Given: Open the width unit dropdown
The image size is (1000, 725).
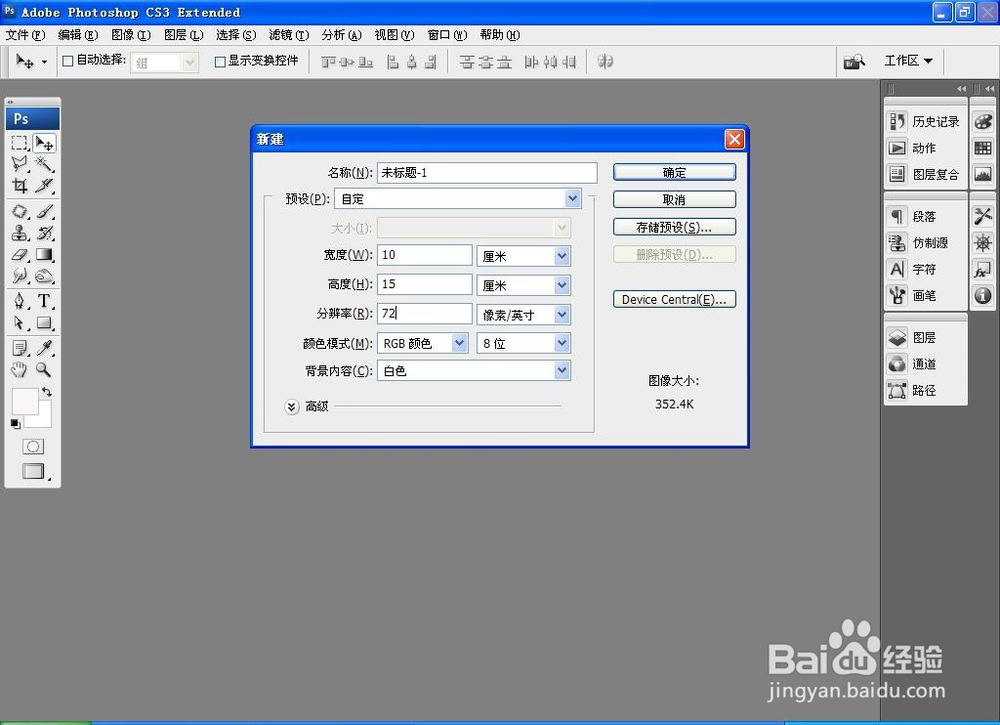Looking at the screenshot, I should coord(524,256).
